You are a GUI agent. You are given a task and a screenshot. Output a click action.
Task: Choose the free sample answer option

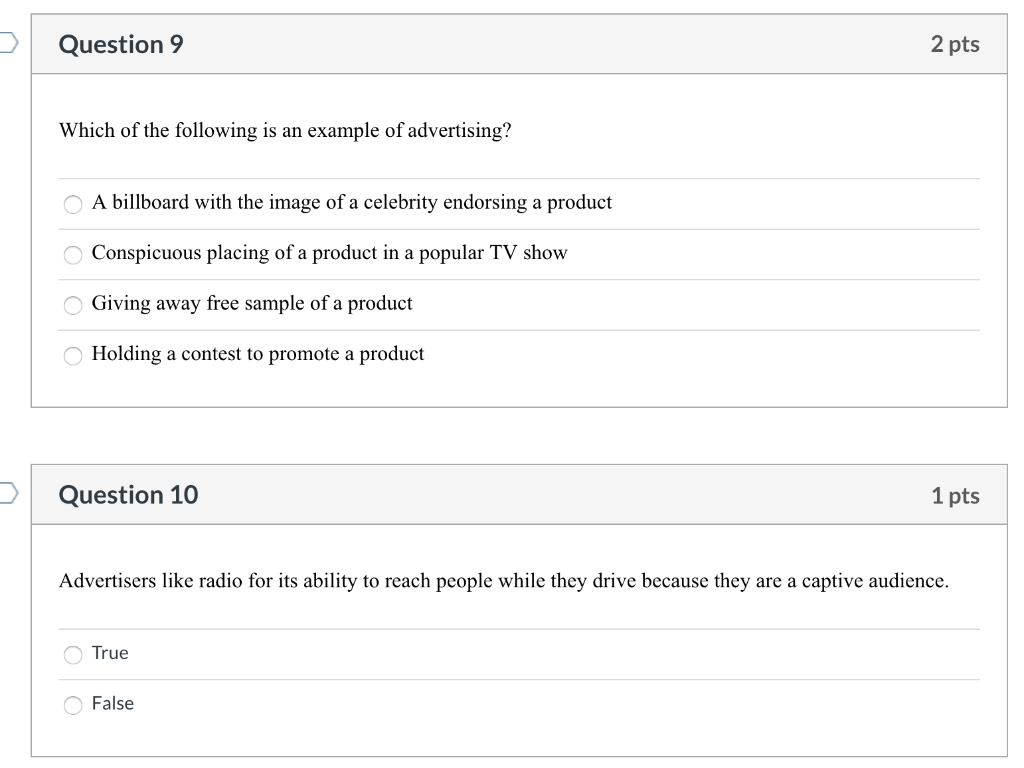(72, 305)
